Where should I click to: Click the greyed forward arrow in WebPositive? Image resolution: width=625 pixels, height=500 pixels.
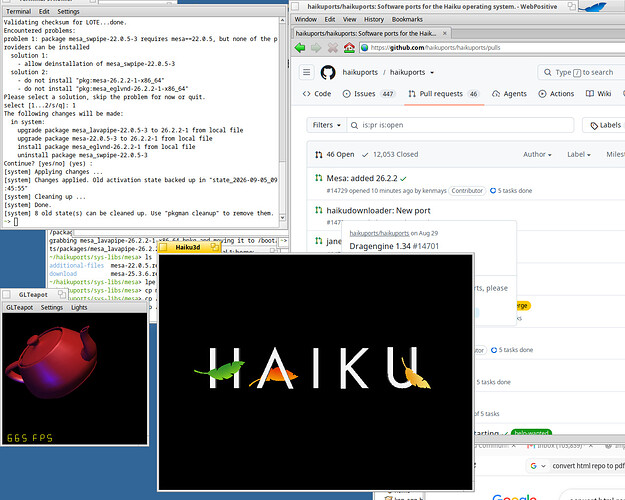point(316,48)
